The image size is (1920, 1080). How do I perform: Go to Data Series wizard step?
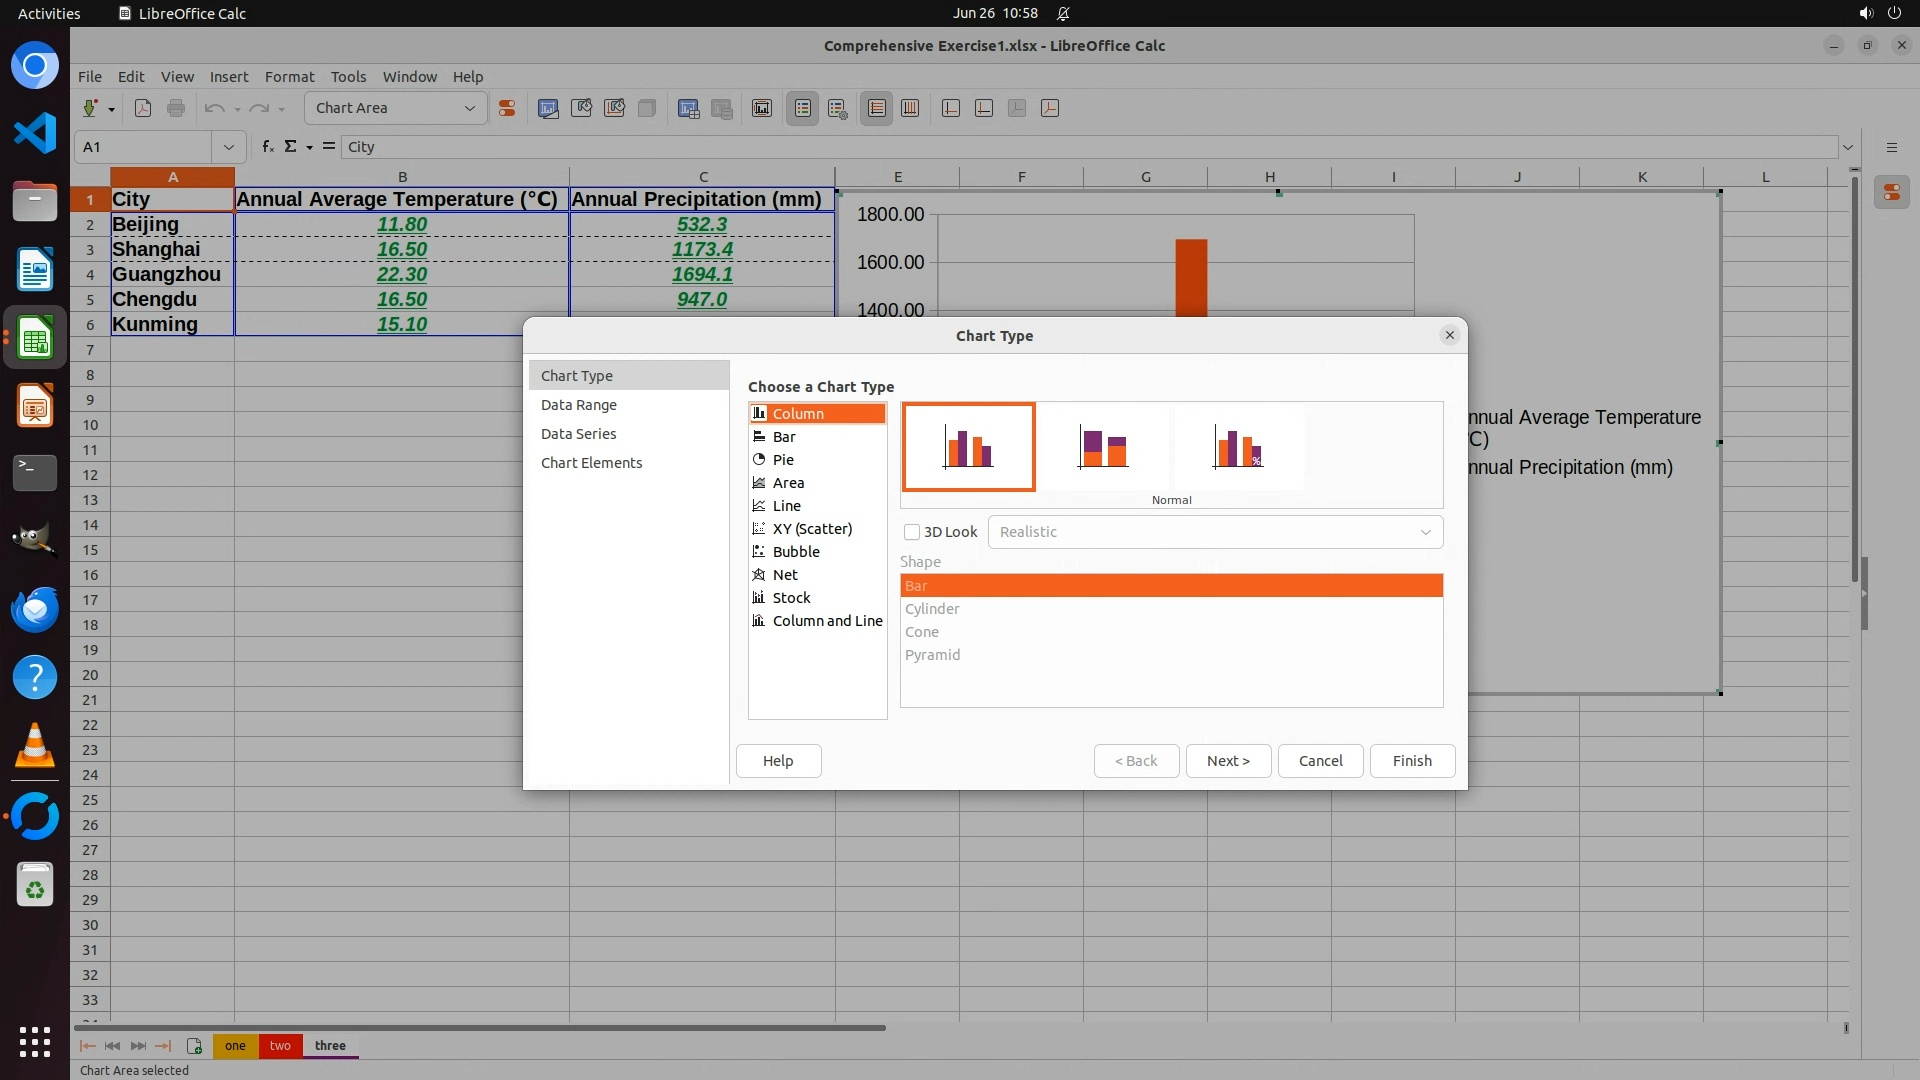click(578, 434)
